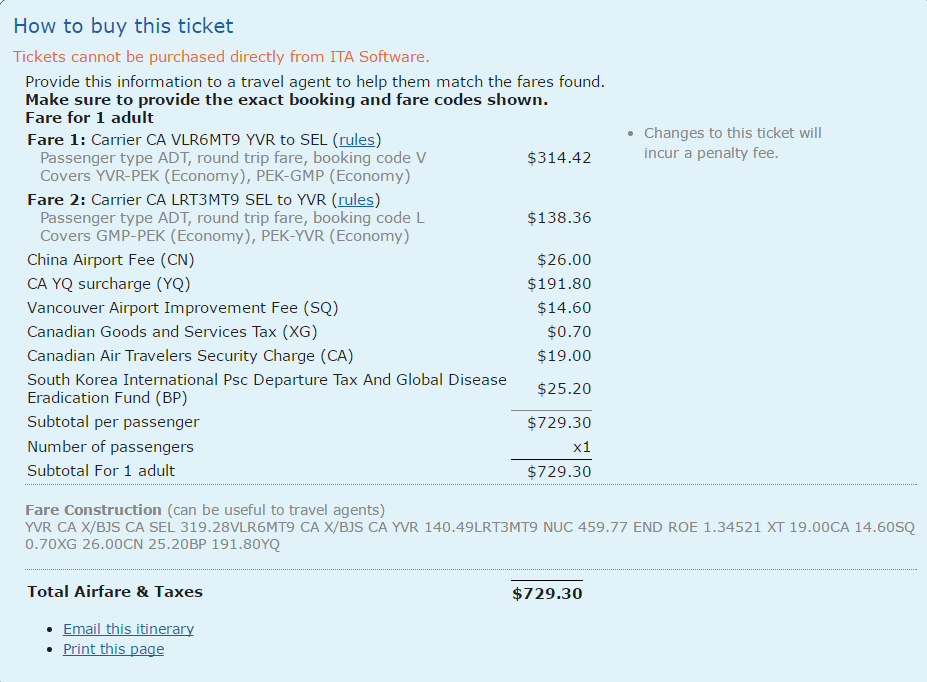Viewport: 927px width, 682px height.
Task: Open the rules link for Fare 2
Action: pos(357,200)
